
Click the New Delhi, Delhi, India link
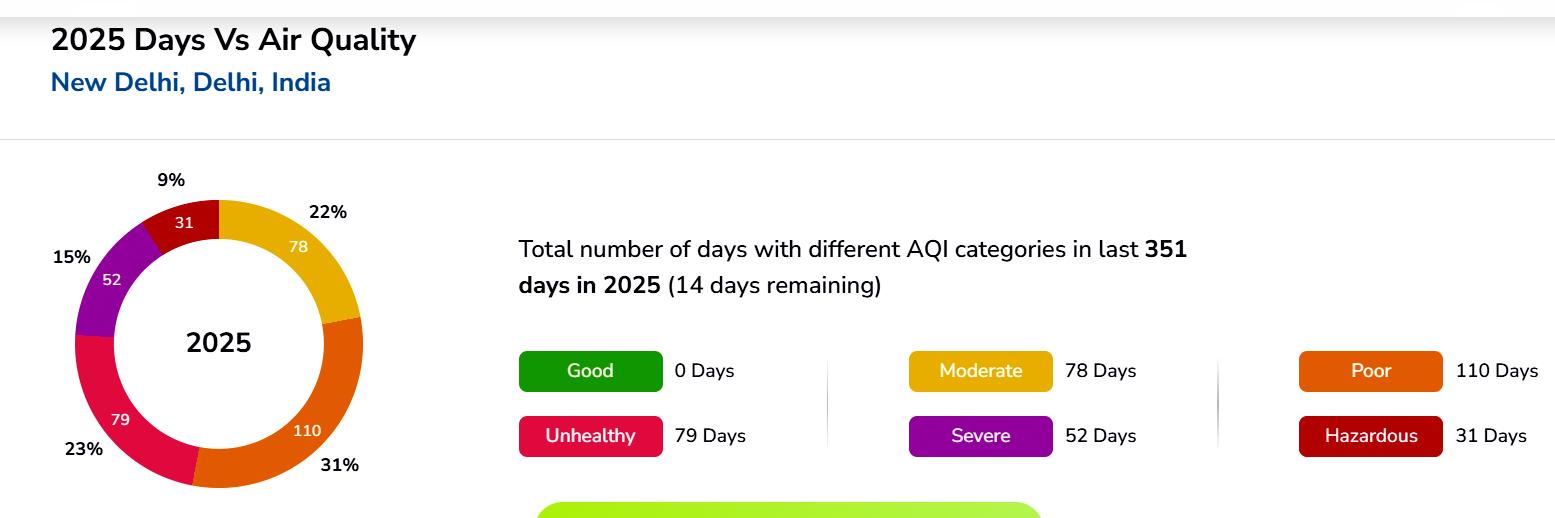pos(190,82)
